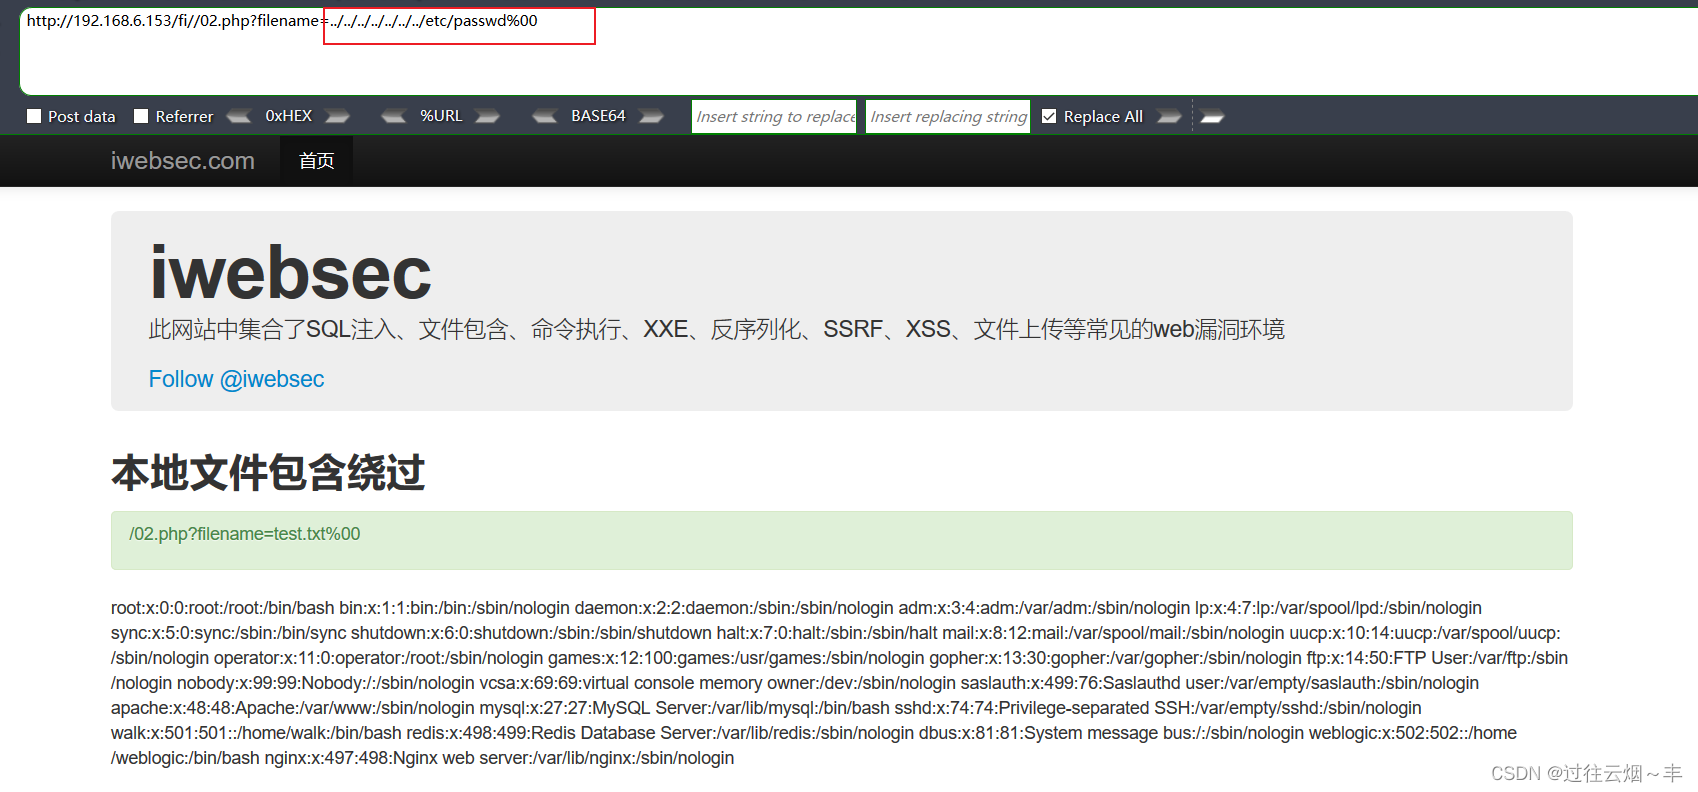Viewport: 1698px width, 792px height.
Task: Click the large iwebsec heading
Action: [291, 272]
